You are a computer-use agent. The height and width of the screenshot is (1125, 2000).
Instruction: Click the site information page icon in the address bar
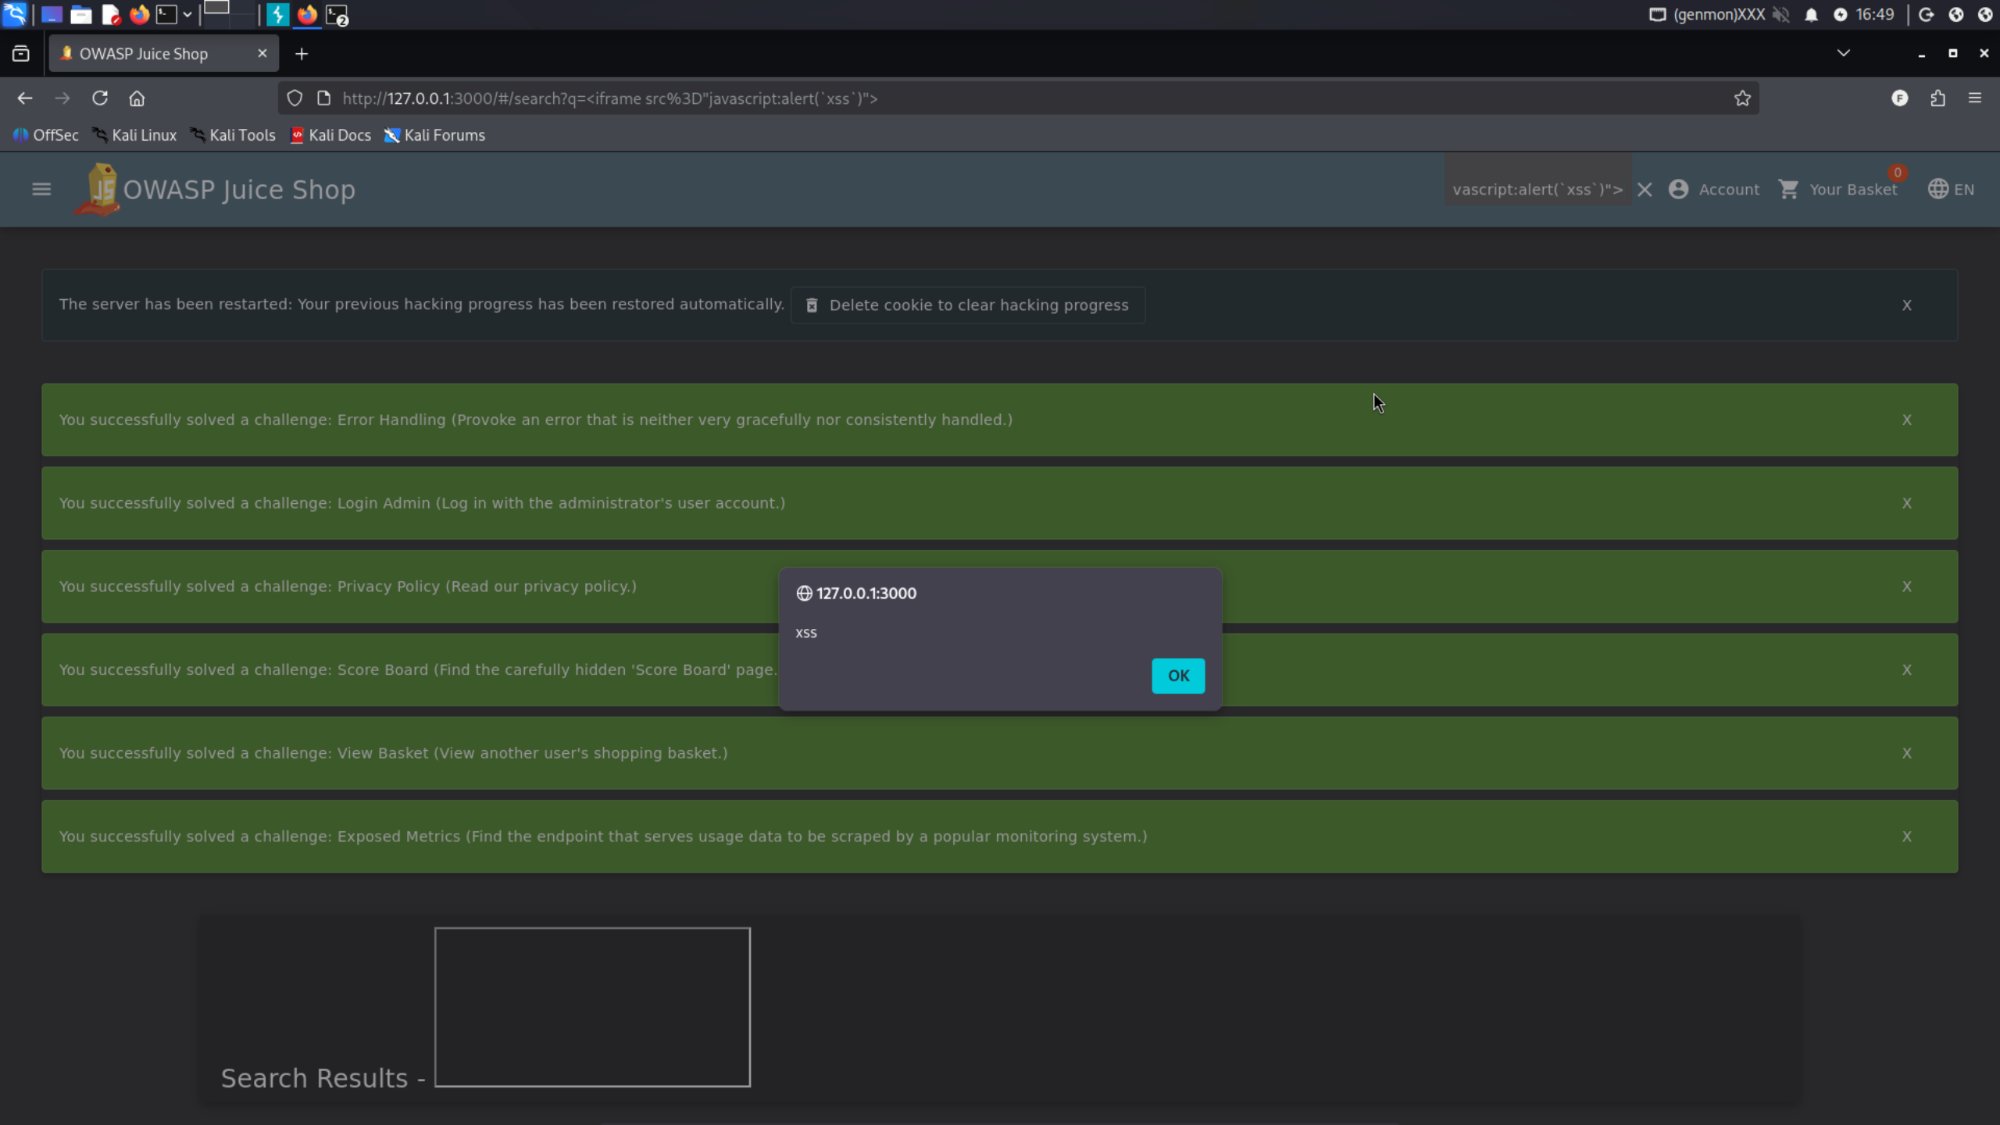[x=323, y=98]
